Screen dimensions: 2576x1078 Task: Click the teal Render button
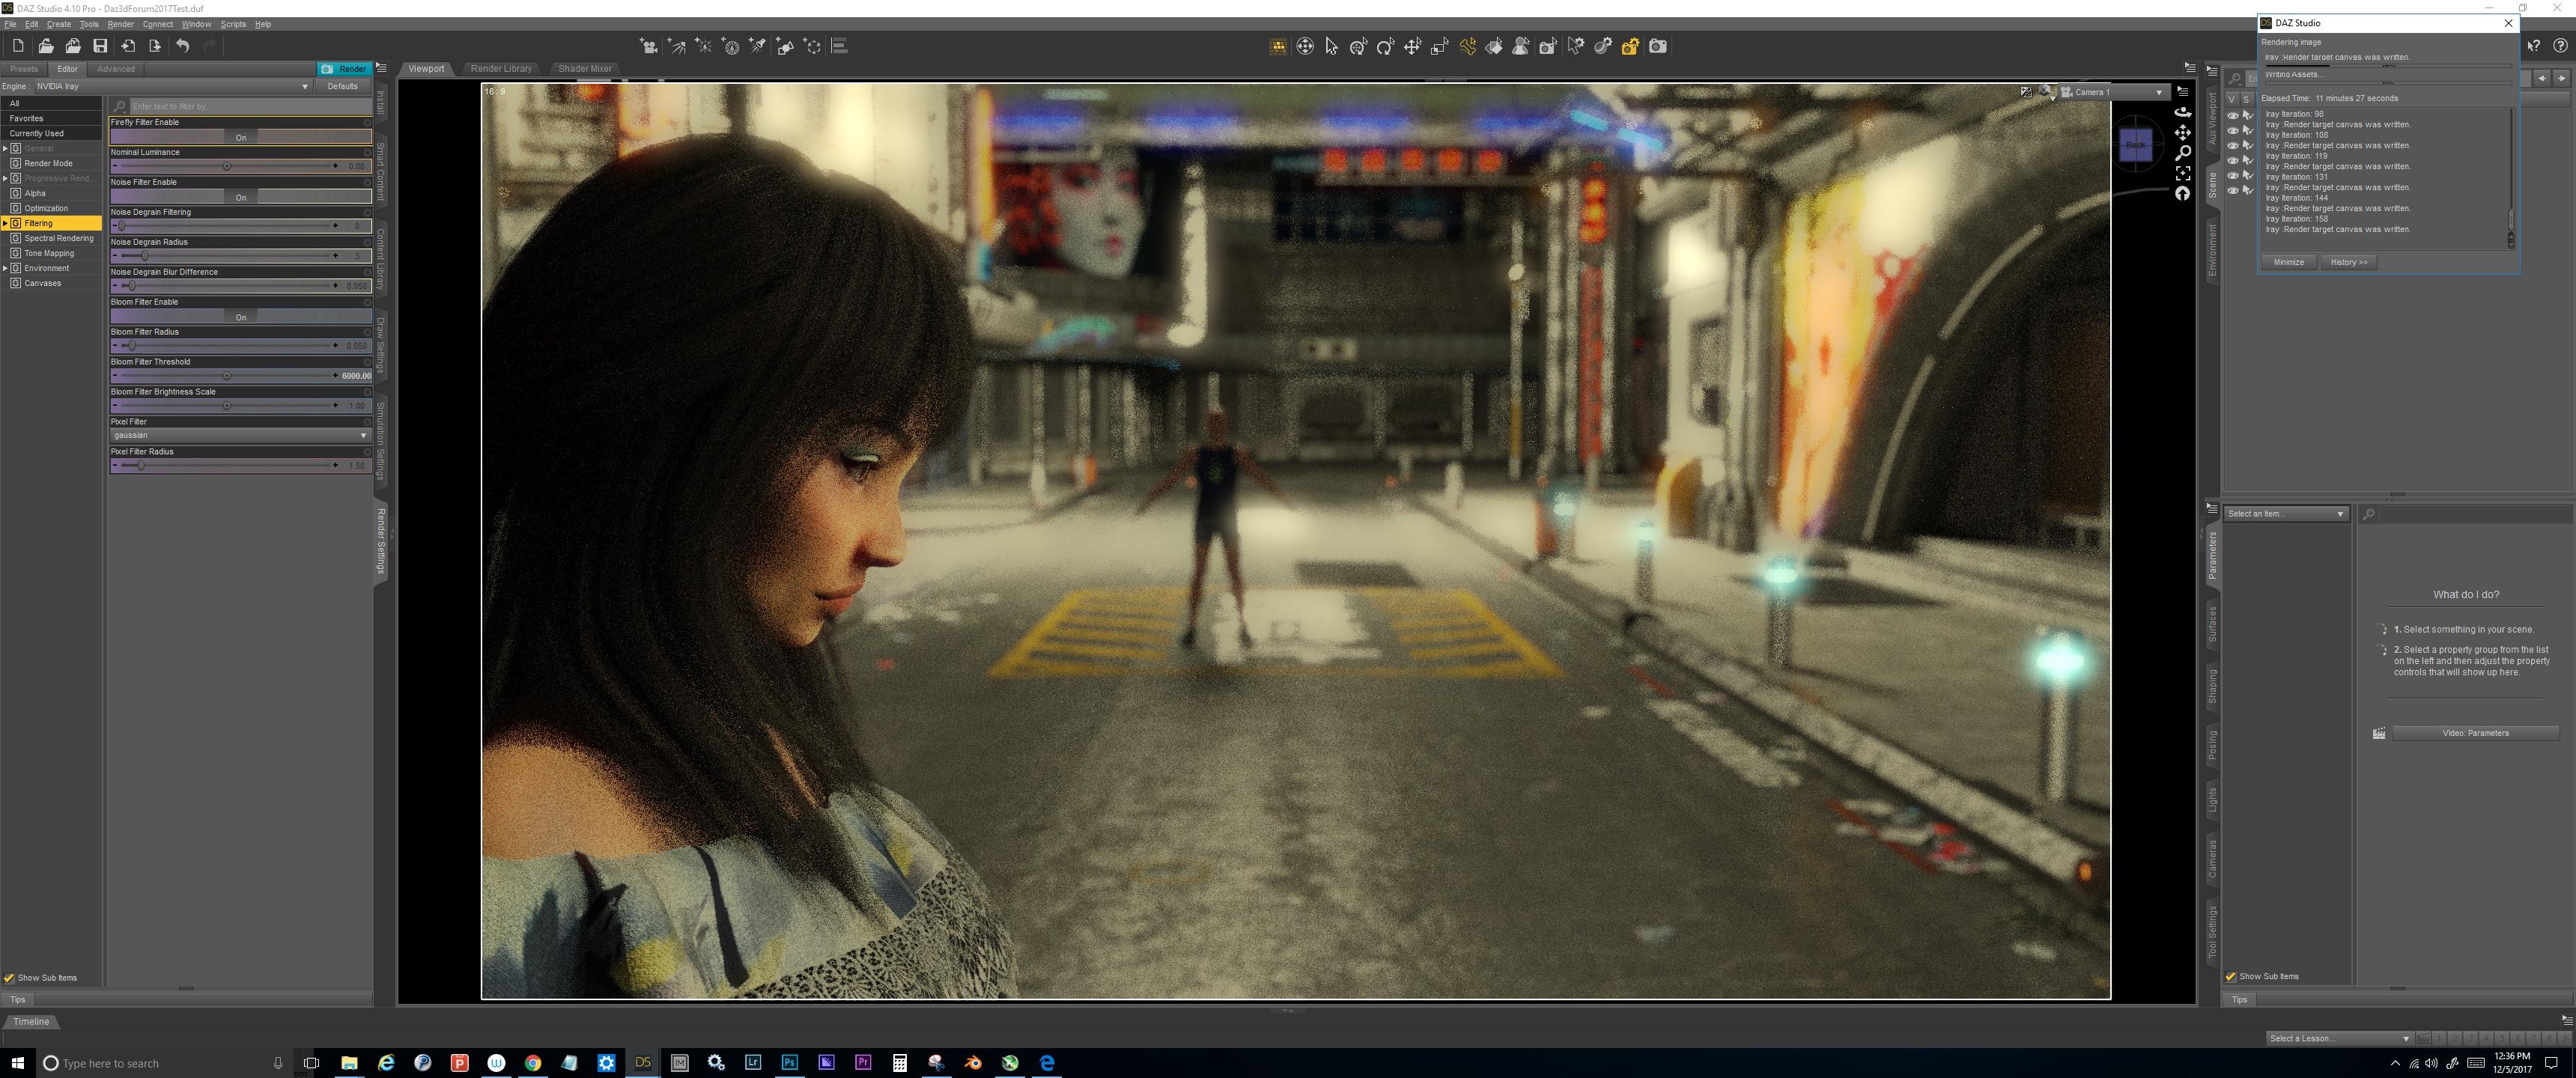(x=345, y=69)
